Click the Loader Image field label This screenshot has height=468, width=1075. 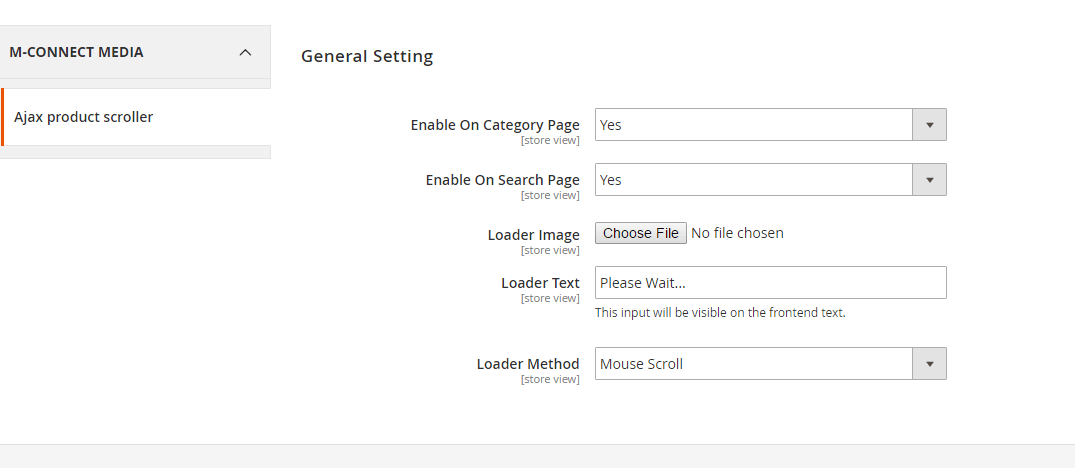[x=533, y=235]
